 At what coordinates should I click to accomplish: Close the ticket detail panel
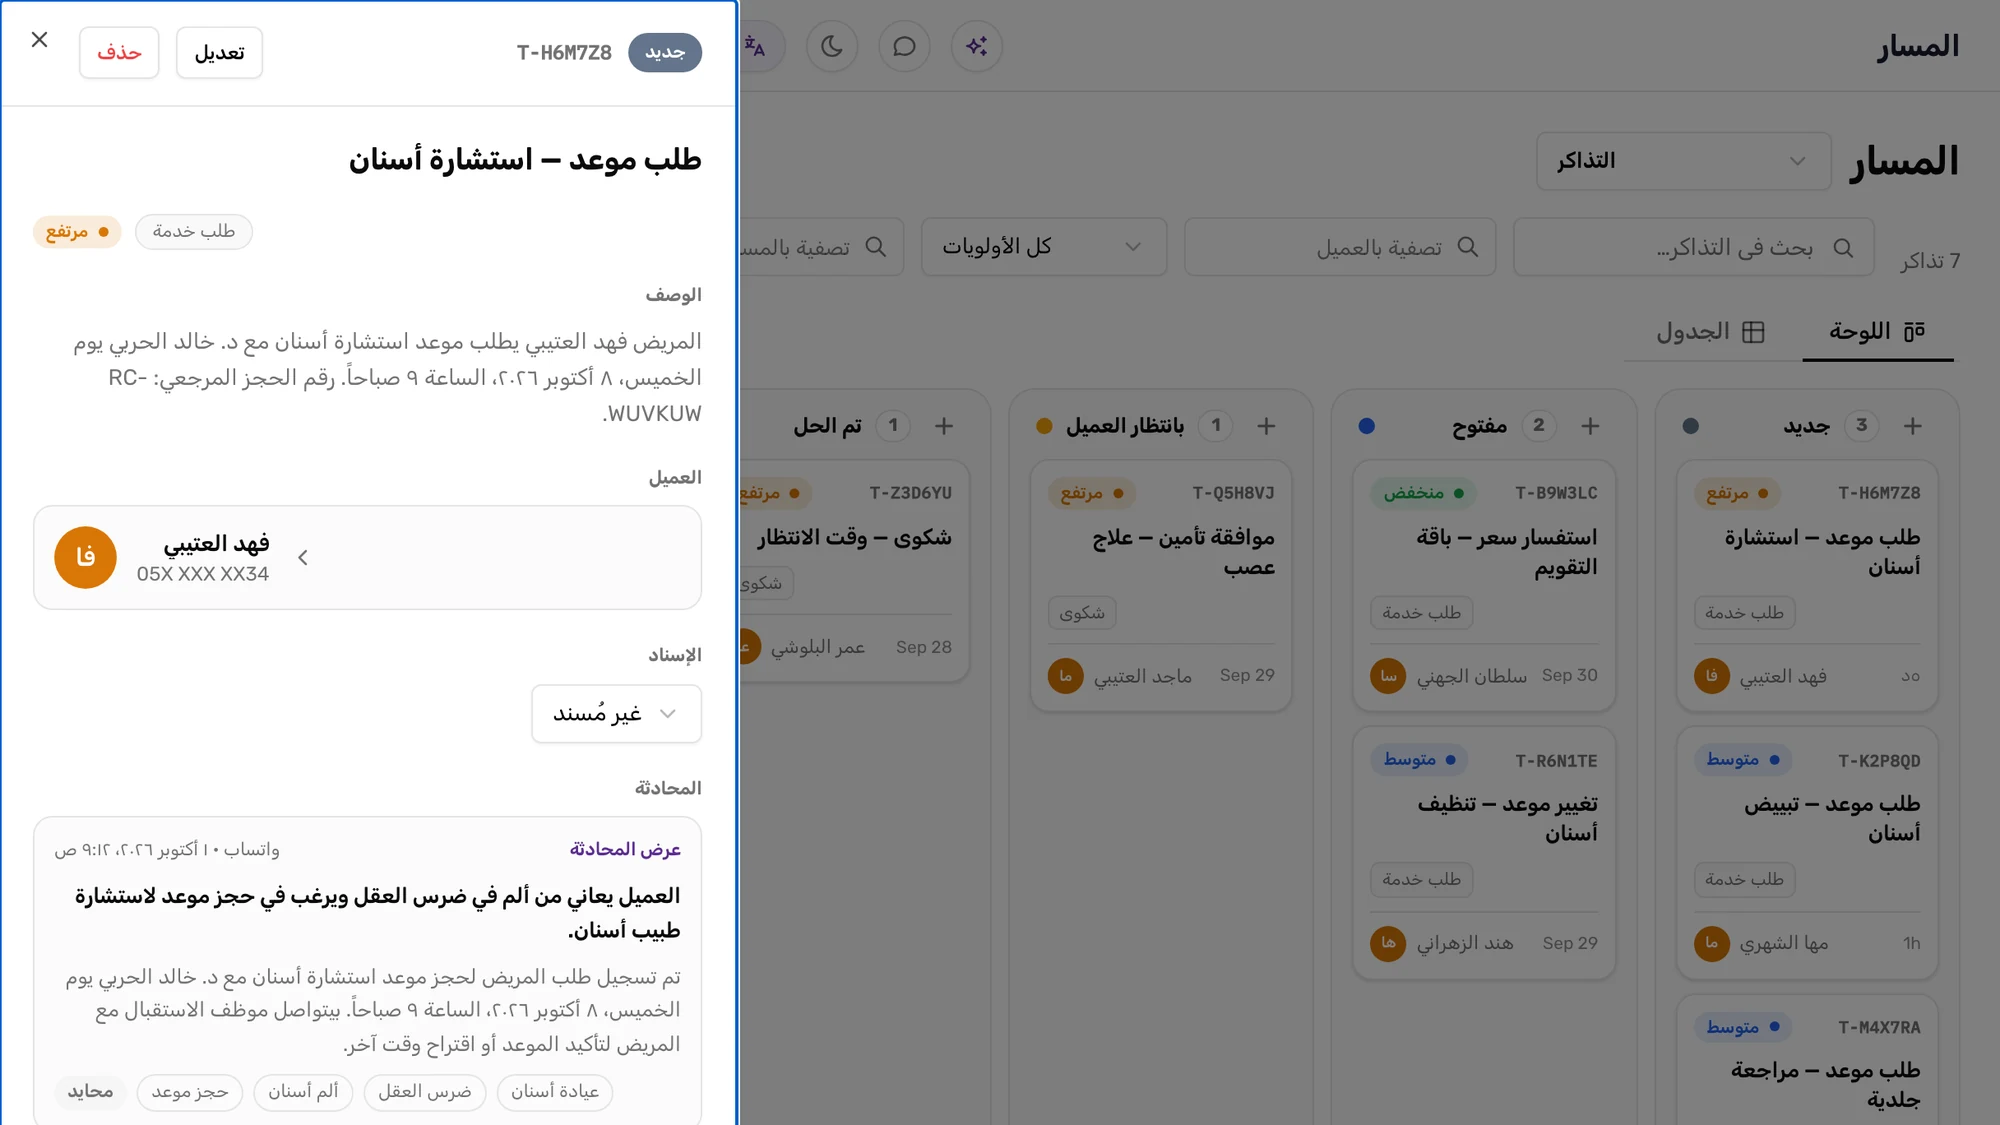[39, 40]
